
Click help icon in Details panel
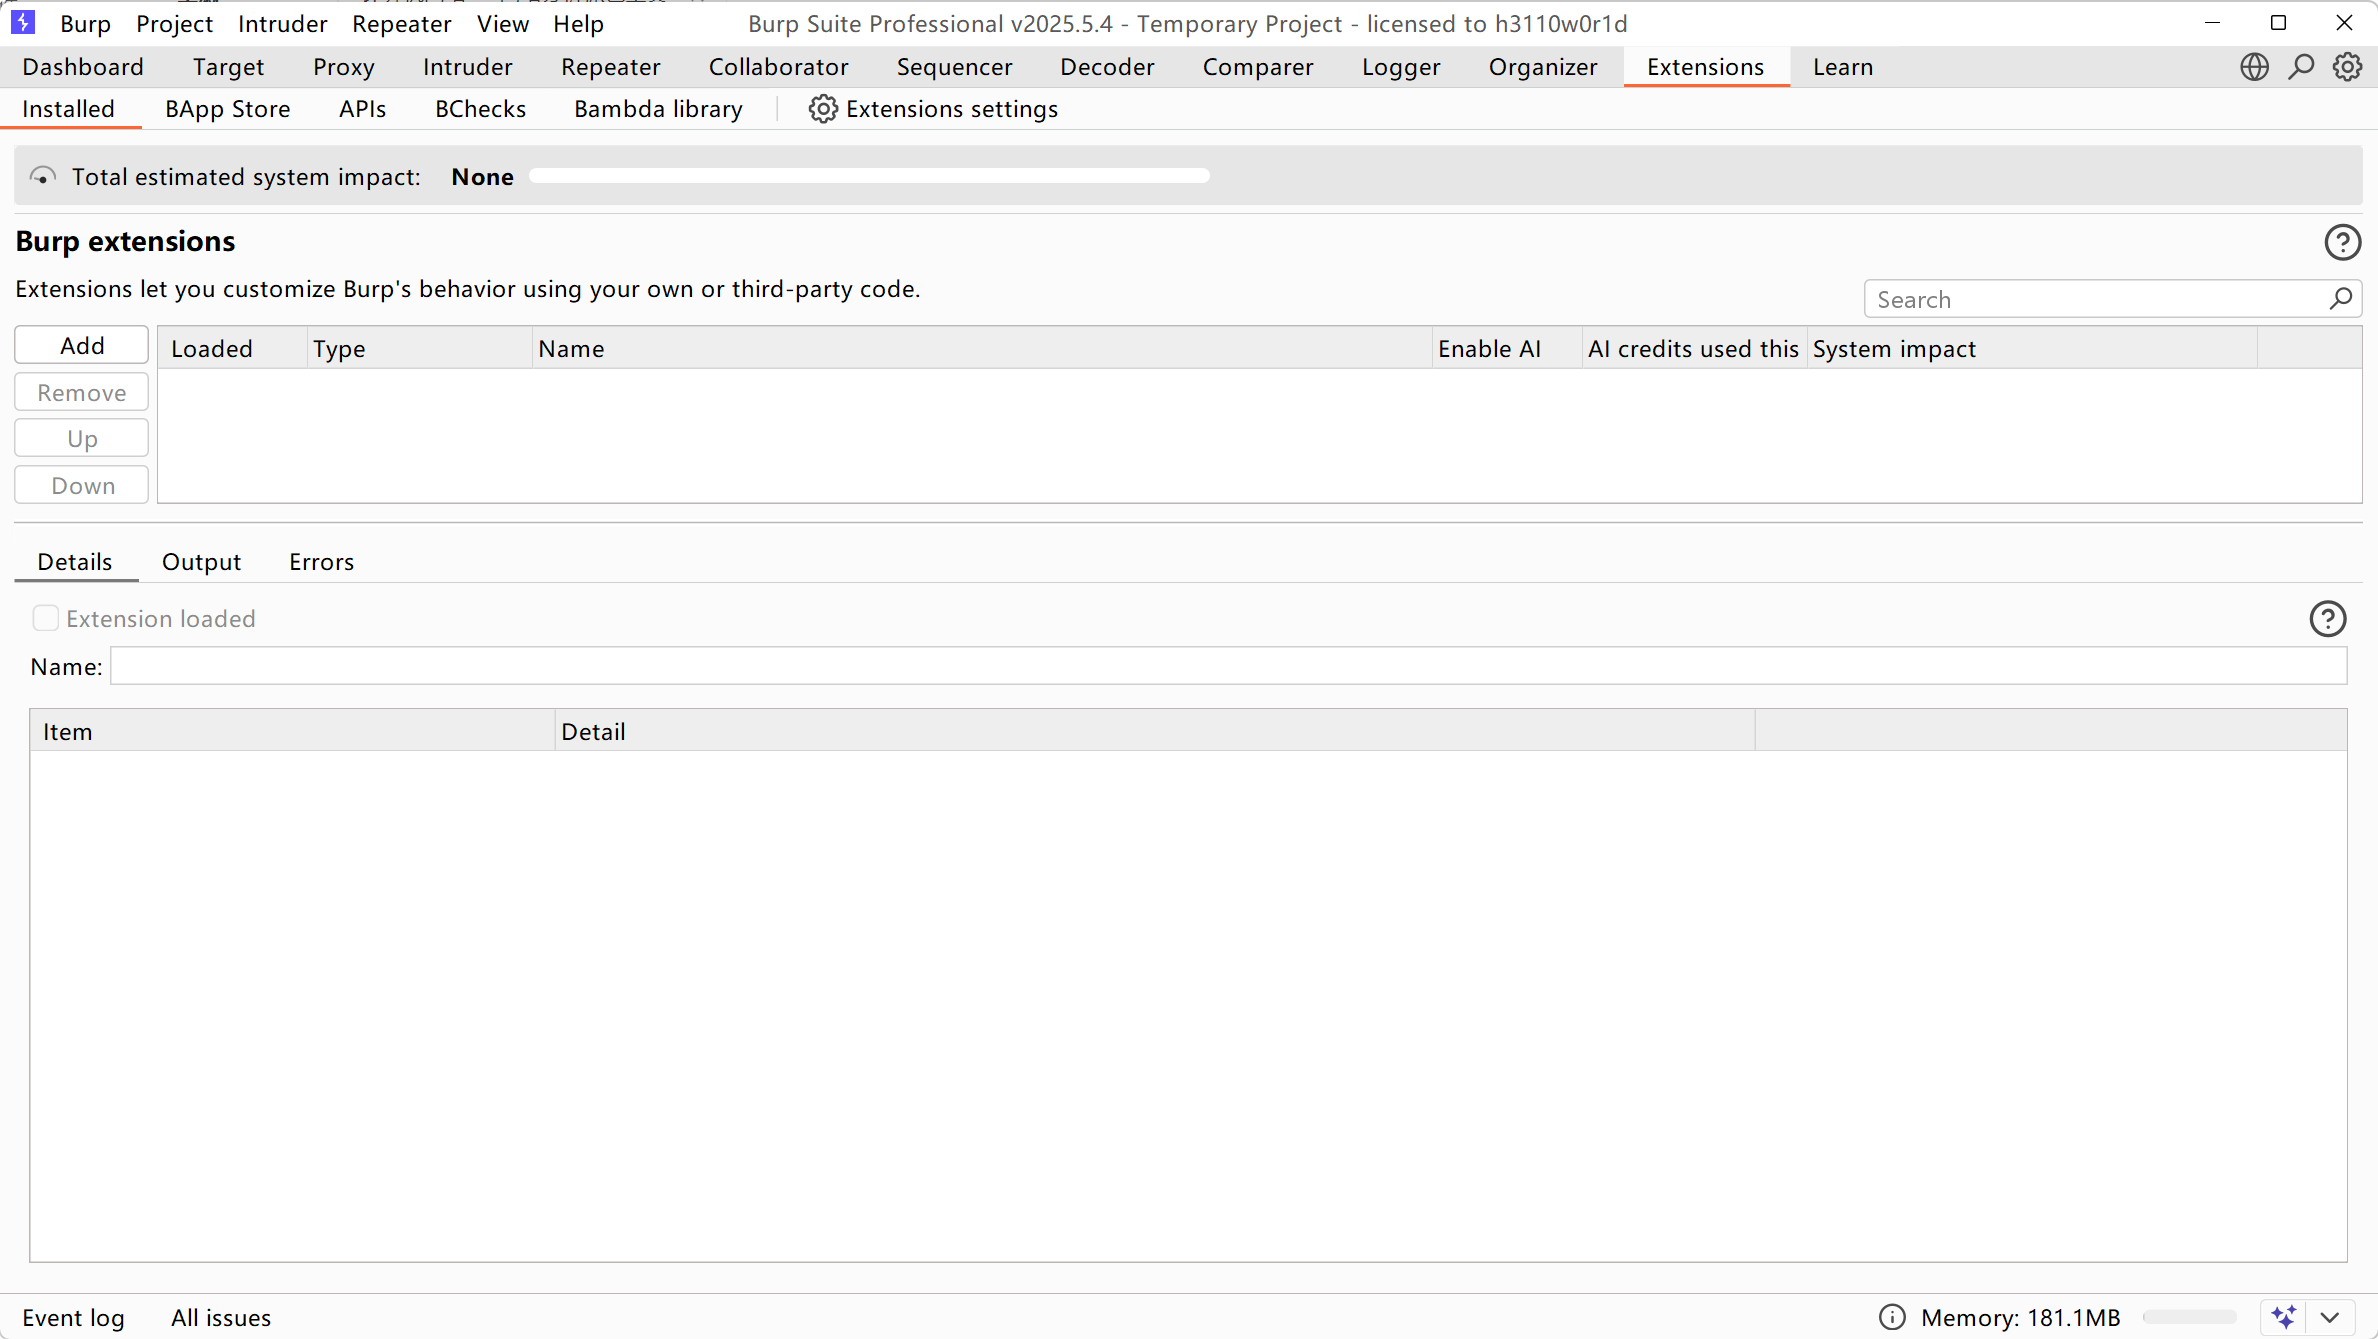(2327, 619)
